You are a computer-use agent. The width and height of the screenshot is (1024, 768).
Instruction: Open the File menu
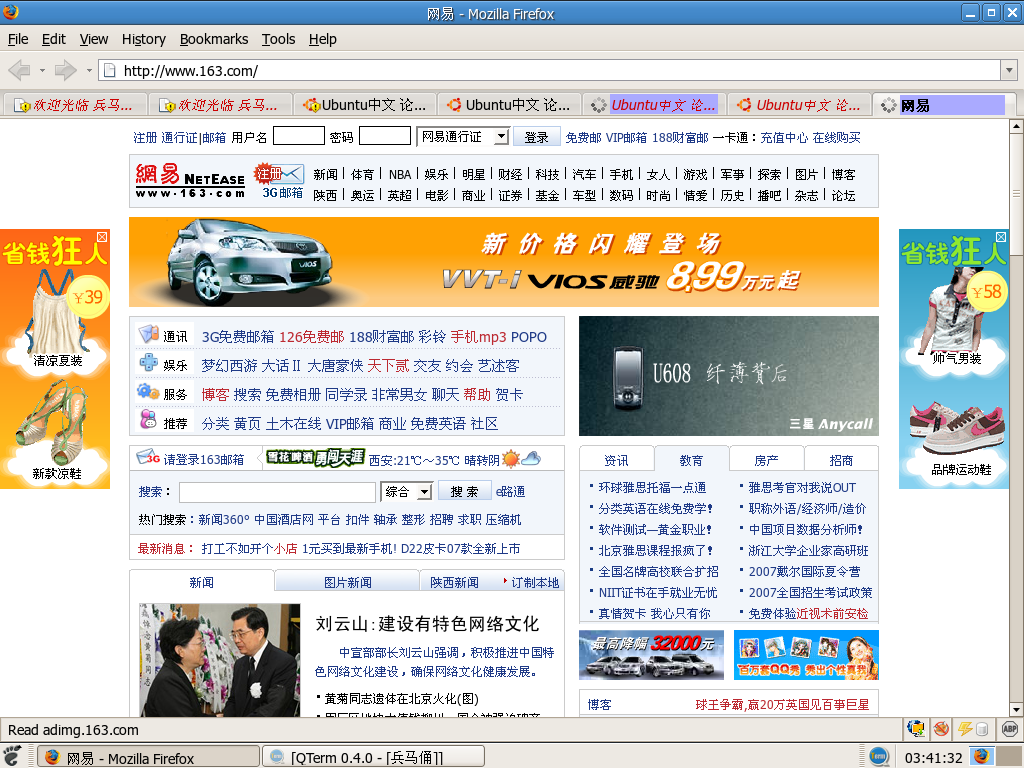(18, 39)
